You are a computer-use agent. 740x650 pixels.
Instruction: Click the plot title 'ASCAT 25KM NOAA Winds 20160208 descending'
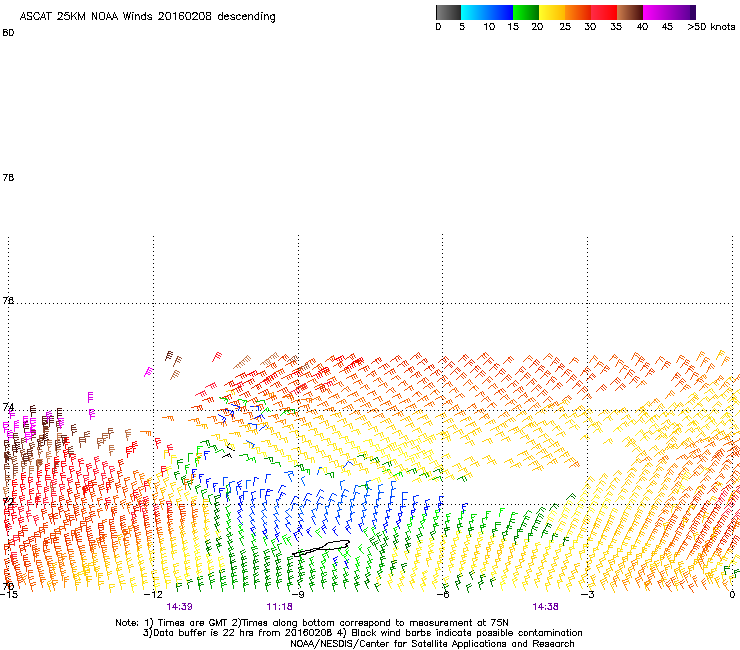[x=147, y=17]
